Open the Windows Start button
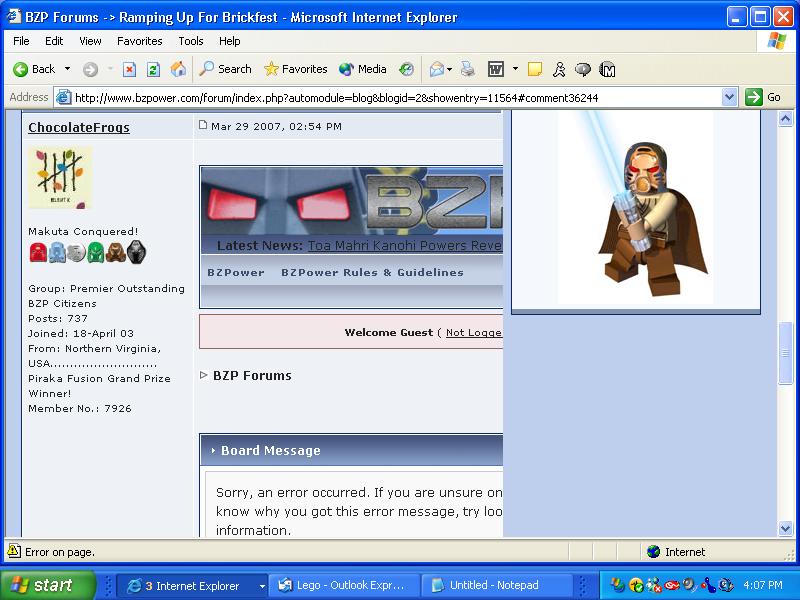The height and width of the screenshot is (600, 800). tap(48, 585)
